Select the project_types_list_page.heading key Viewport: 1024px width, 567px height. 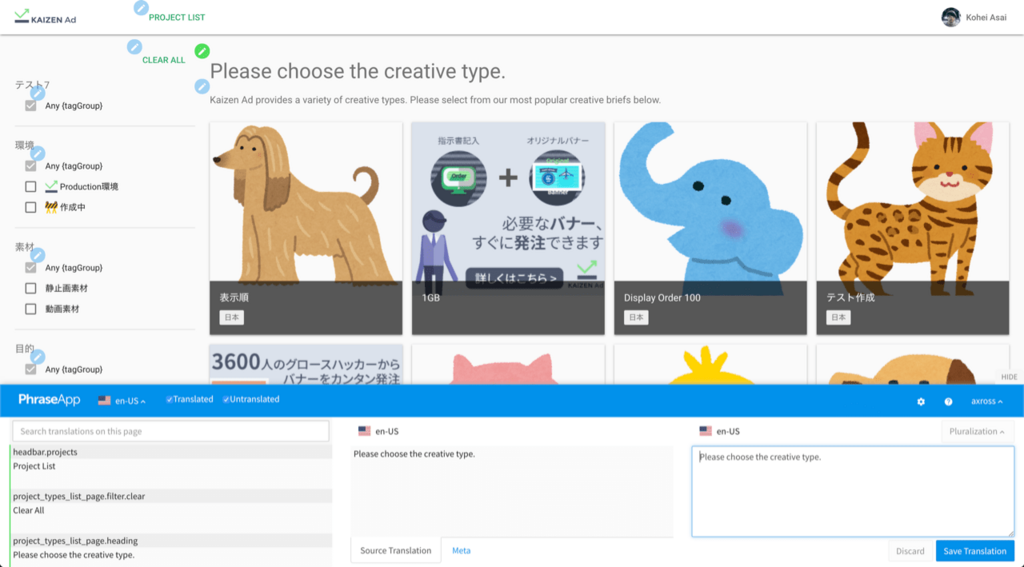point(172,541)
